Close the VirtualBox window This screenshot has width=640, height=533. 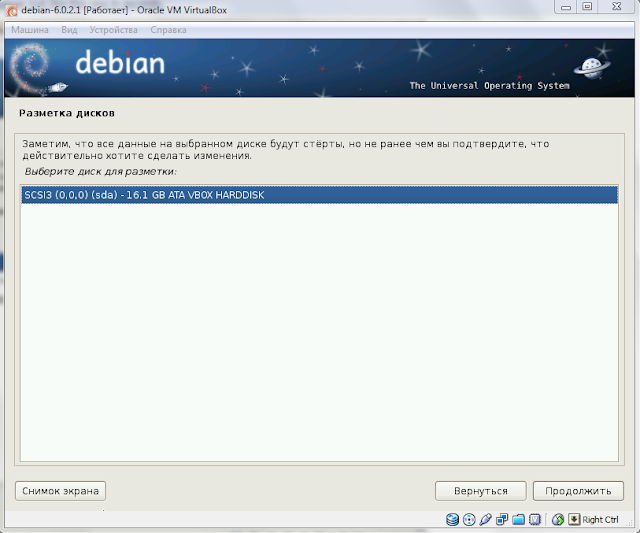click(617, 7)
